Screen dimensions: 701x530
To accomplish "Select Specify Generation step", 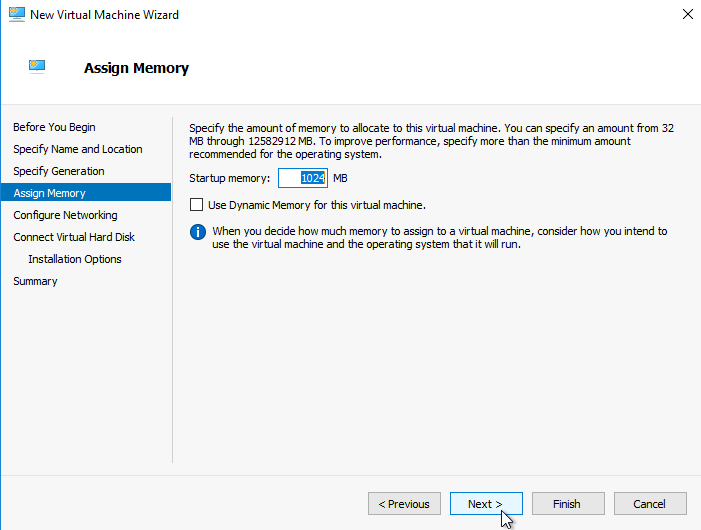I will pos(59,171).
